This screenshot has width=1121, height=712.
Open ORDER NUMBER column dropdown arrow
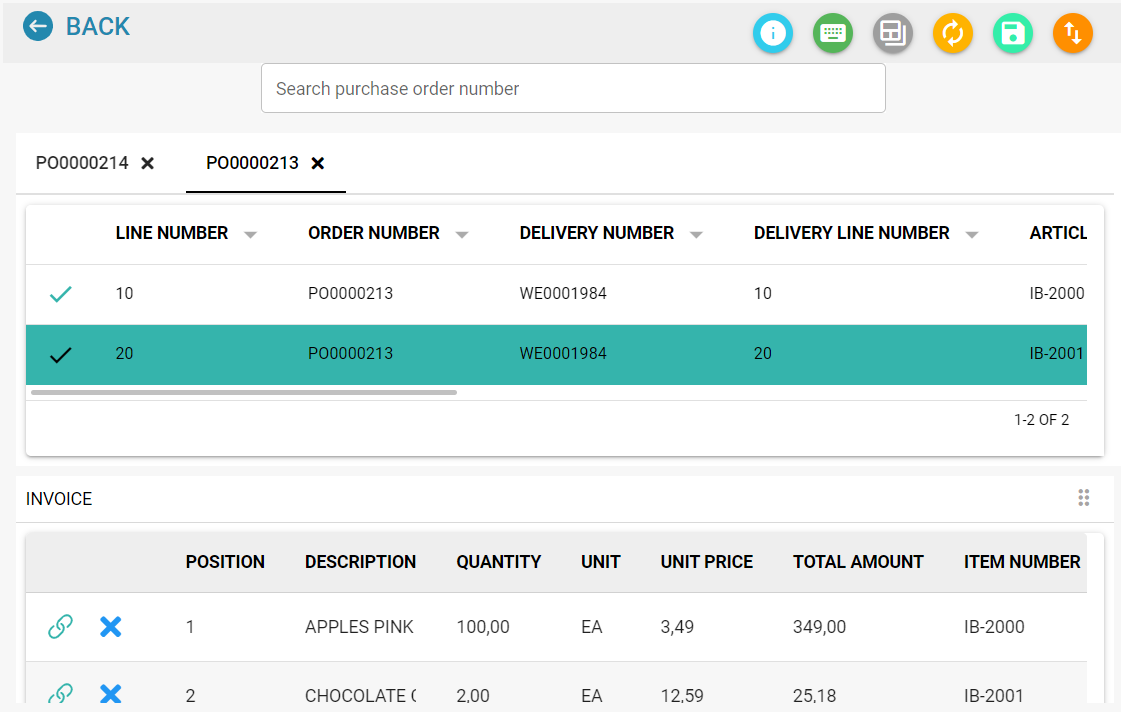tap(462, 234)
